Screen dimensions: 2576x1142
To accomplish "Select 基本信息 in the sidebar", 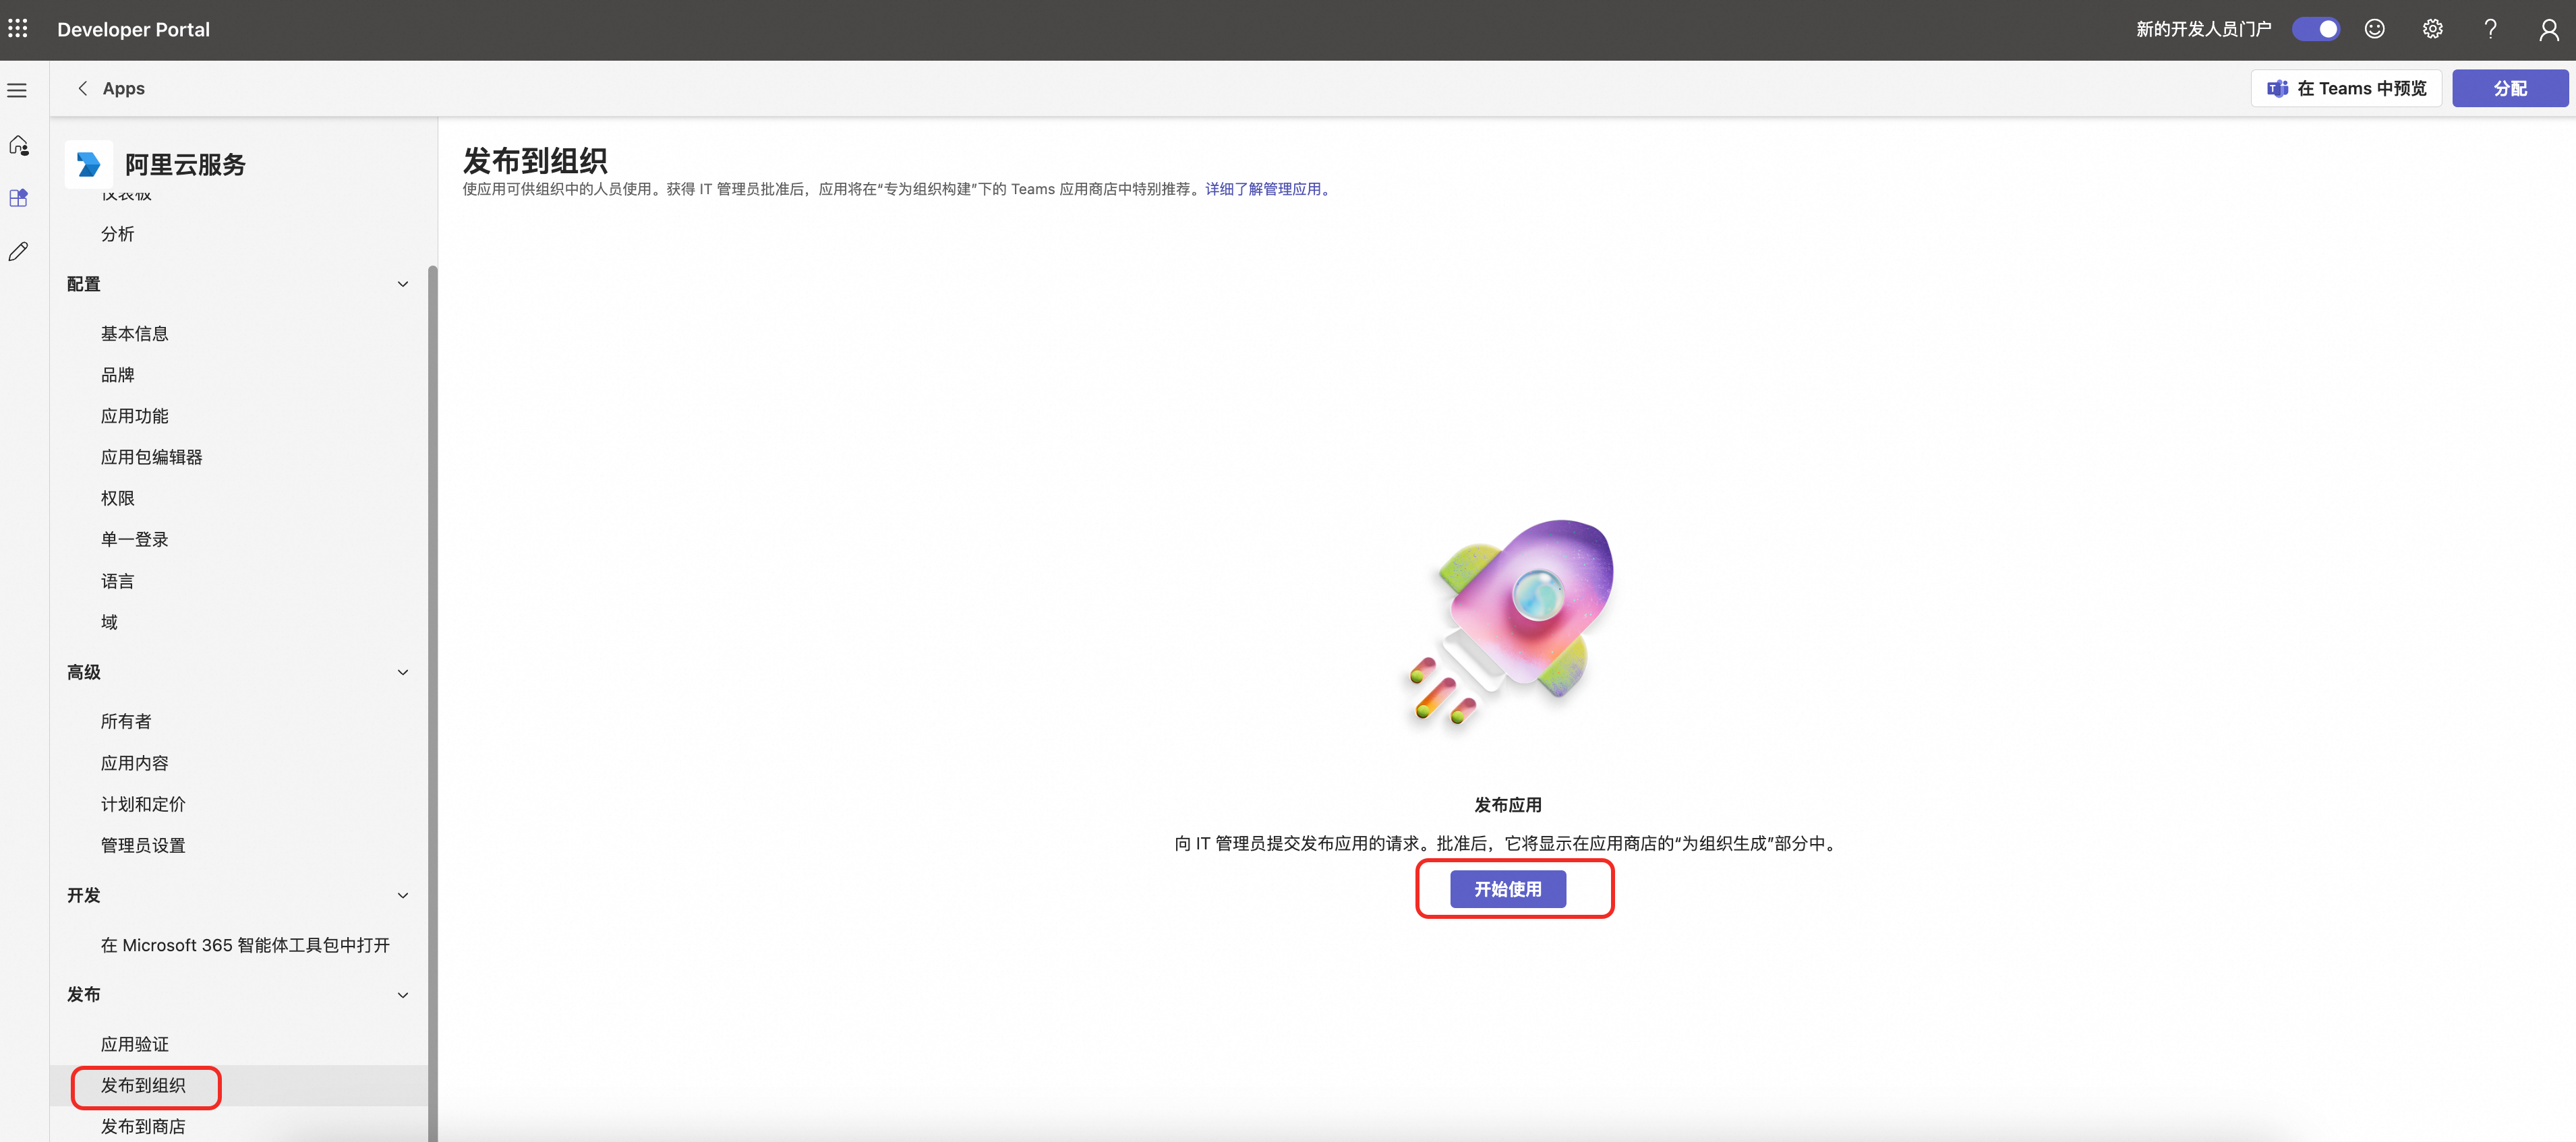I will 134,333.
